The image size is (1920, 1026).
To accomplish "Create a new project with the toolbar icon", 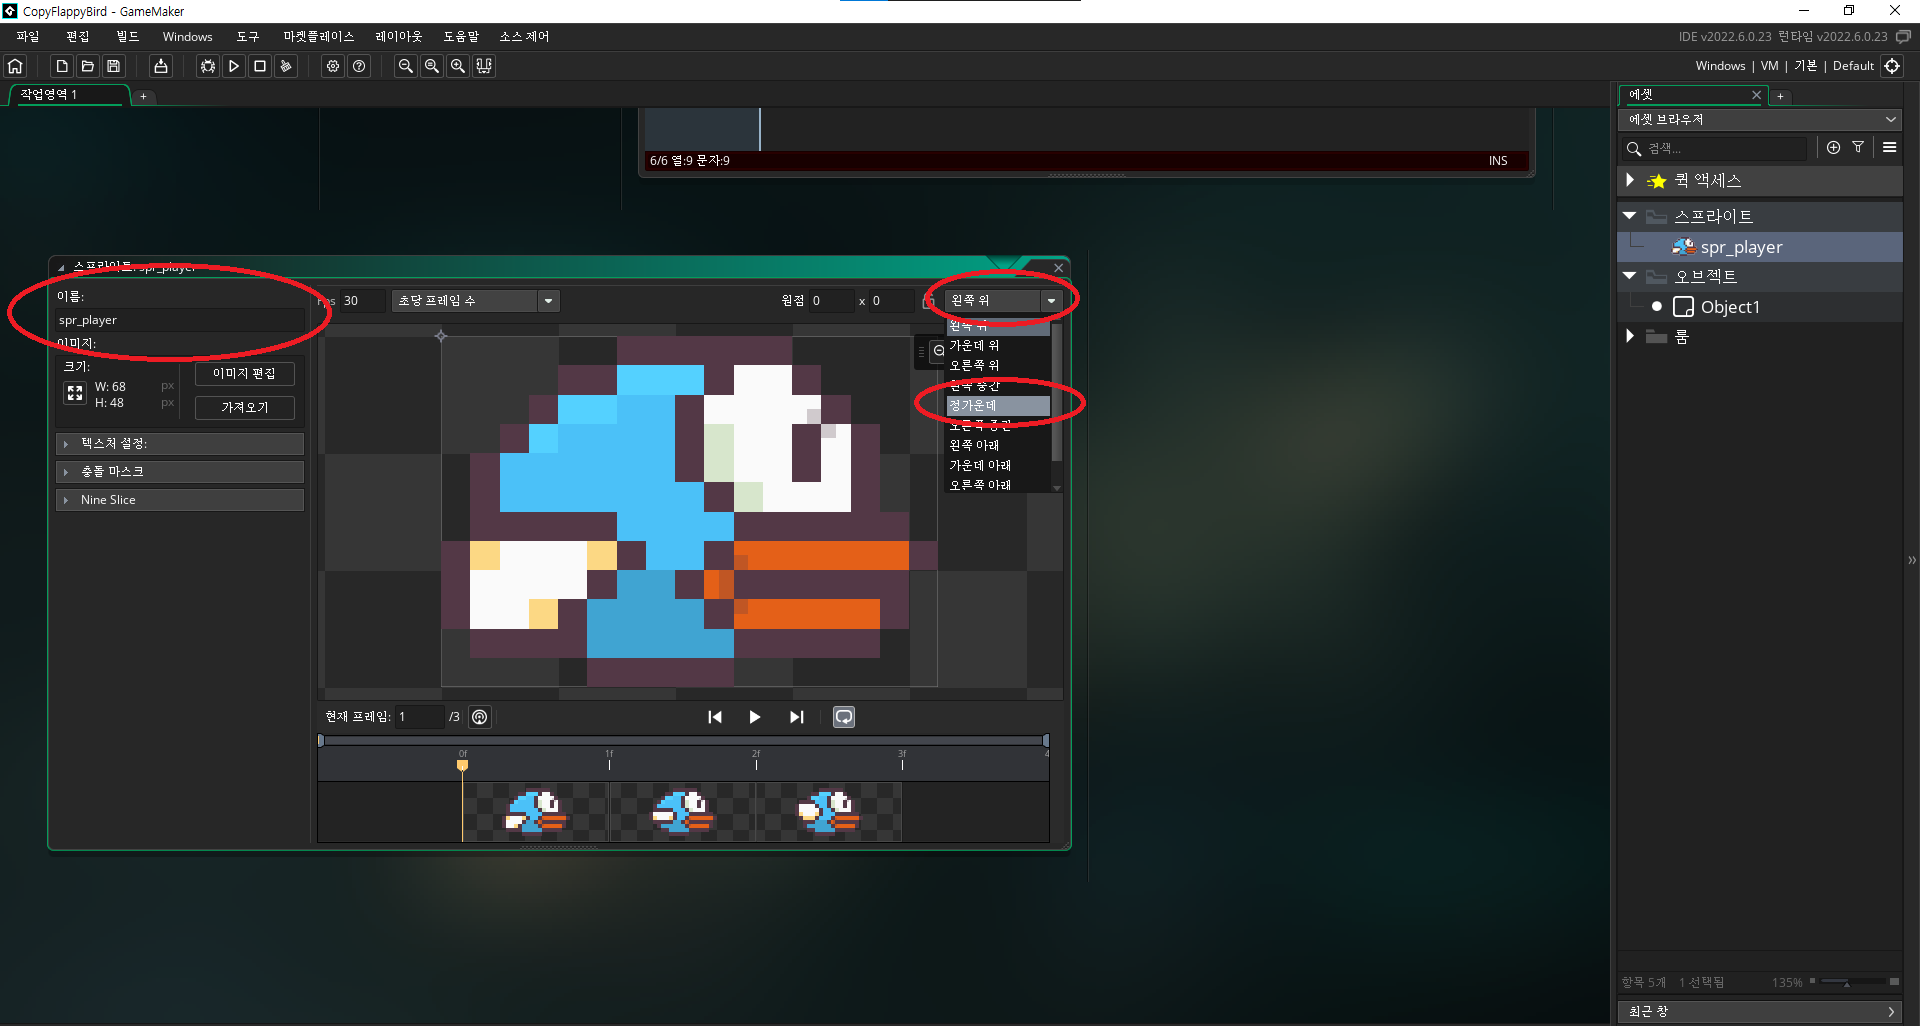I will click(x=62, y=66).
